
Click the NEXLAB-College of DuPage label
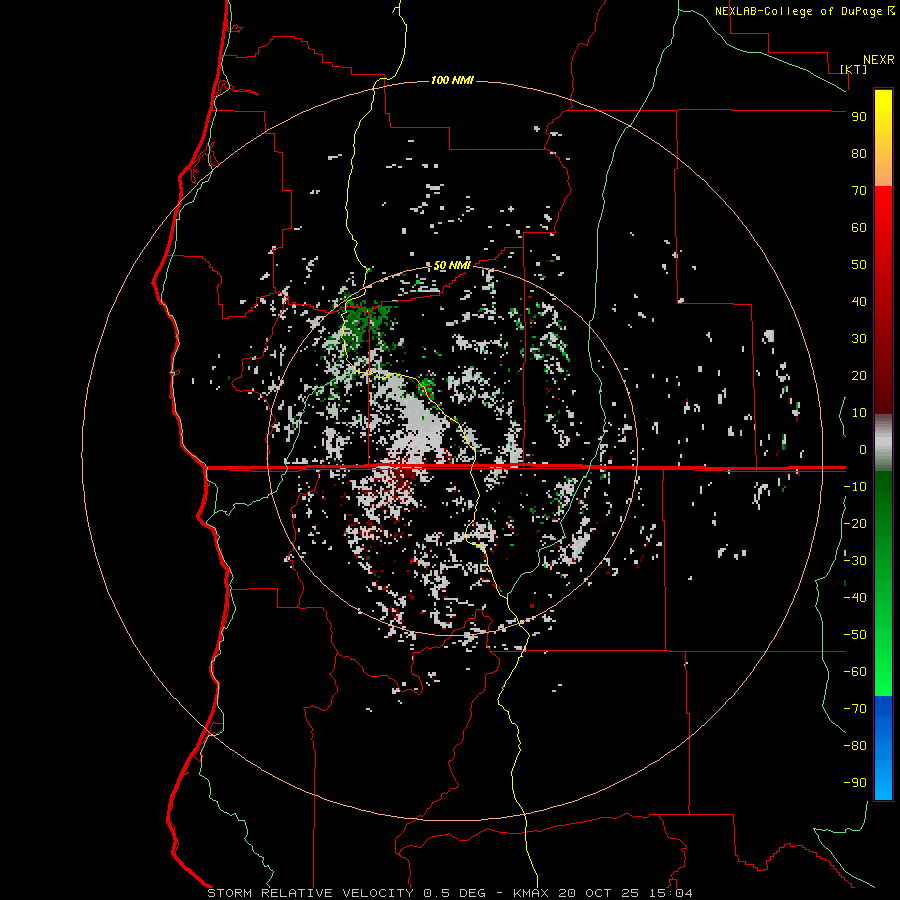[798, 11]
